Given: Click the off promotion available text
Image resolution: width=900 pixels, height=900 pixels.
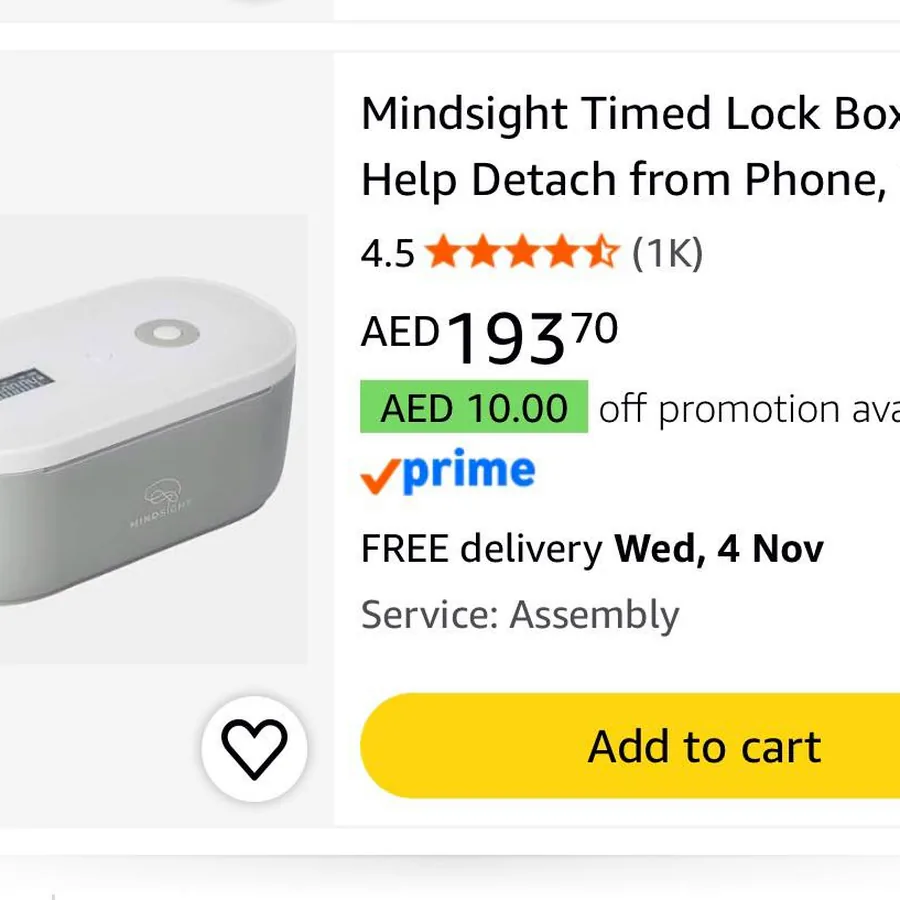Looking at the screenshot, I should 749,409.
